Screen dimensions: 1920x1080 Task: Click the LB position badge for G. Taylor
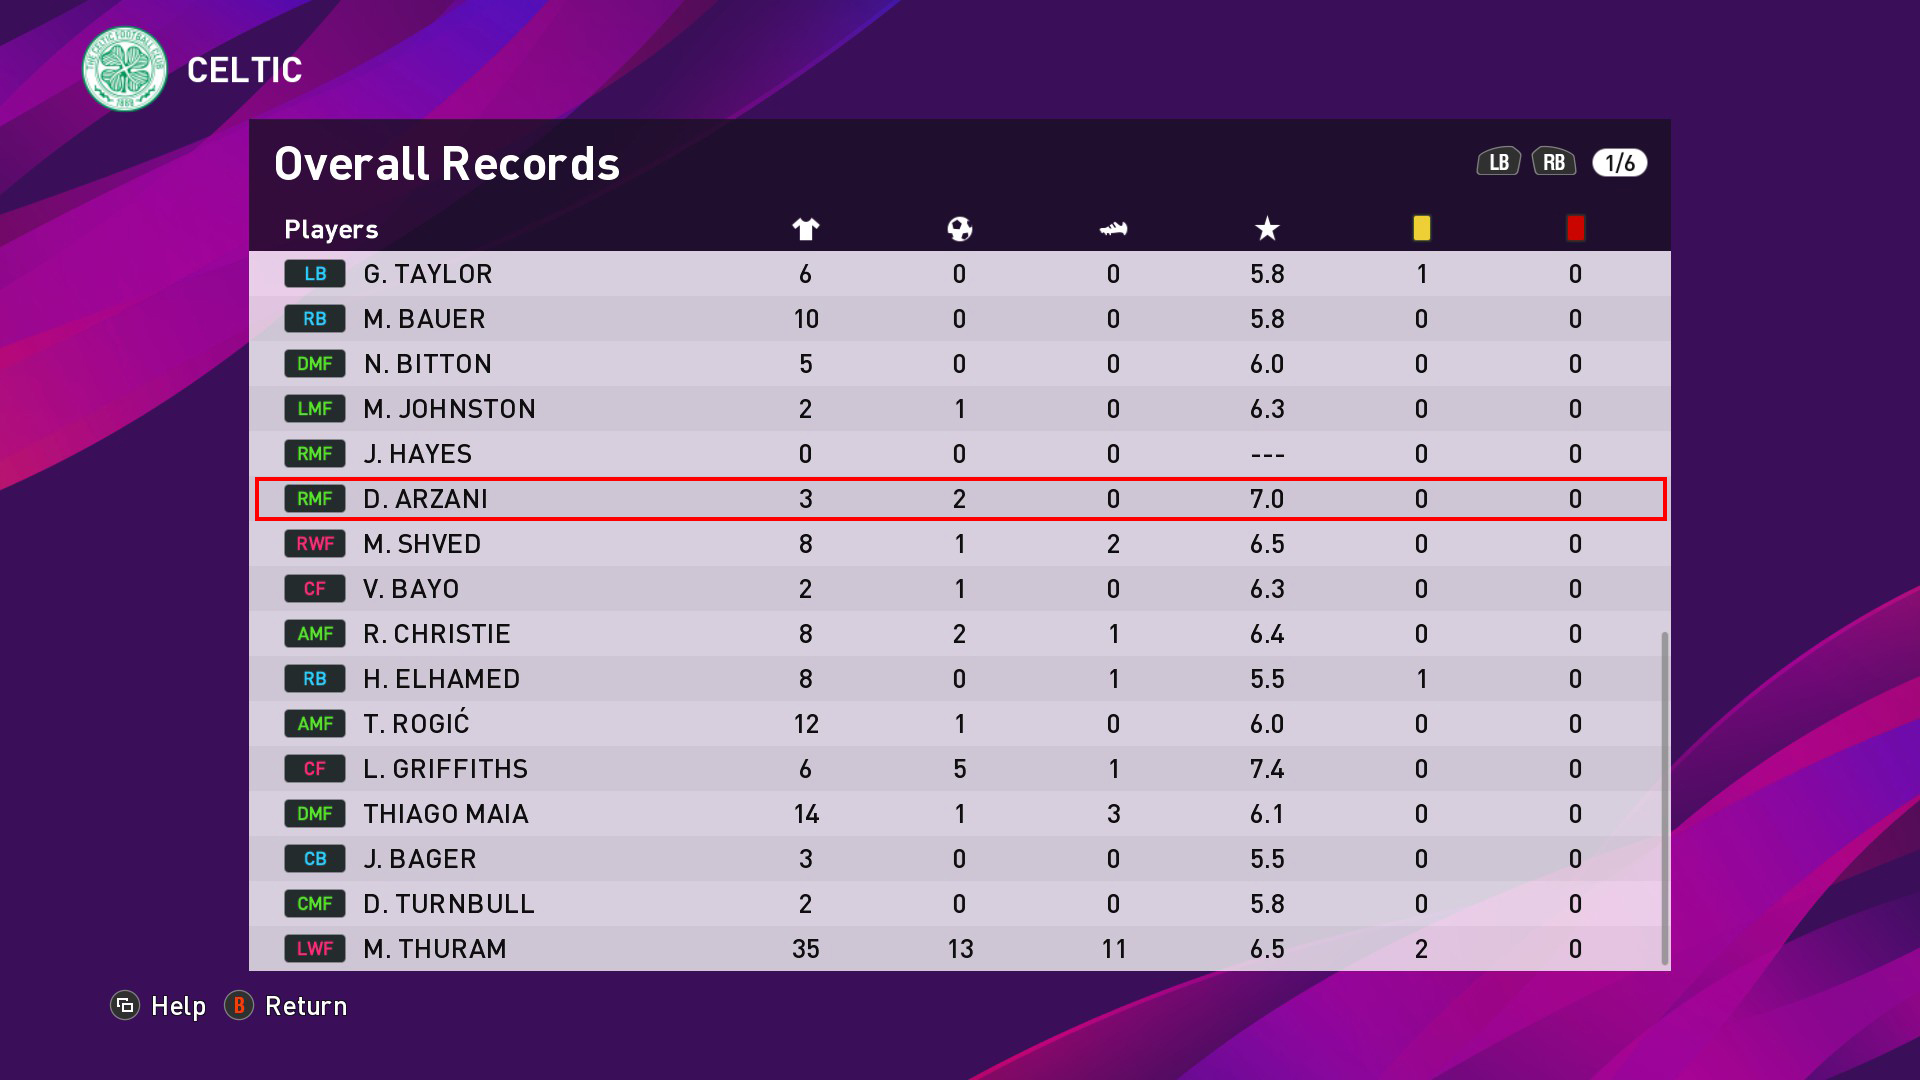[315, 274]
